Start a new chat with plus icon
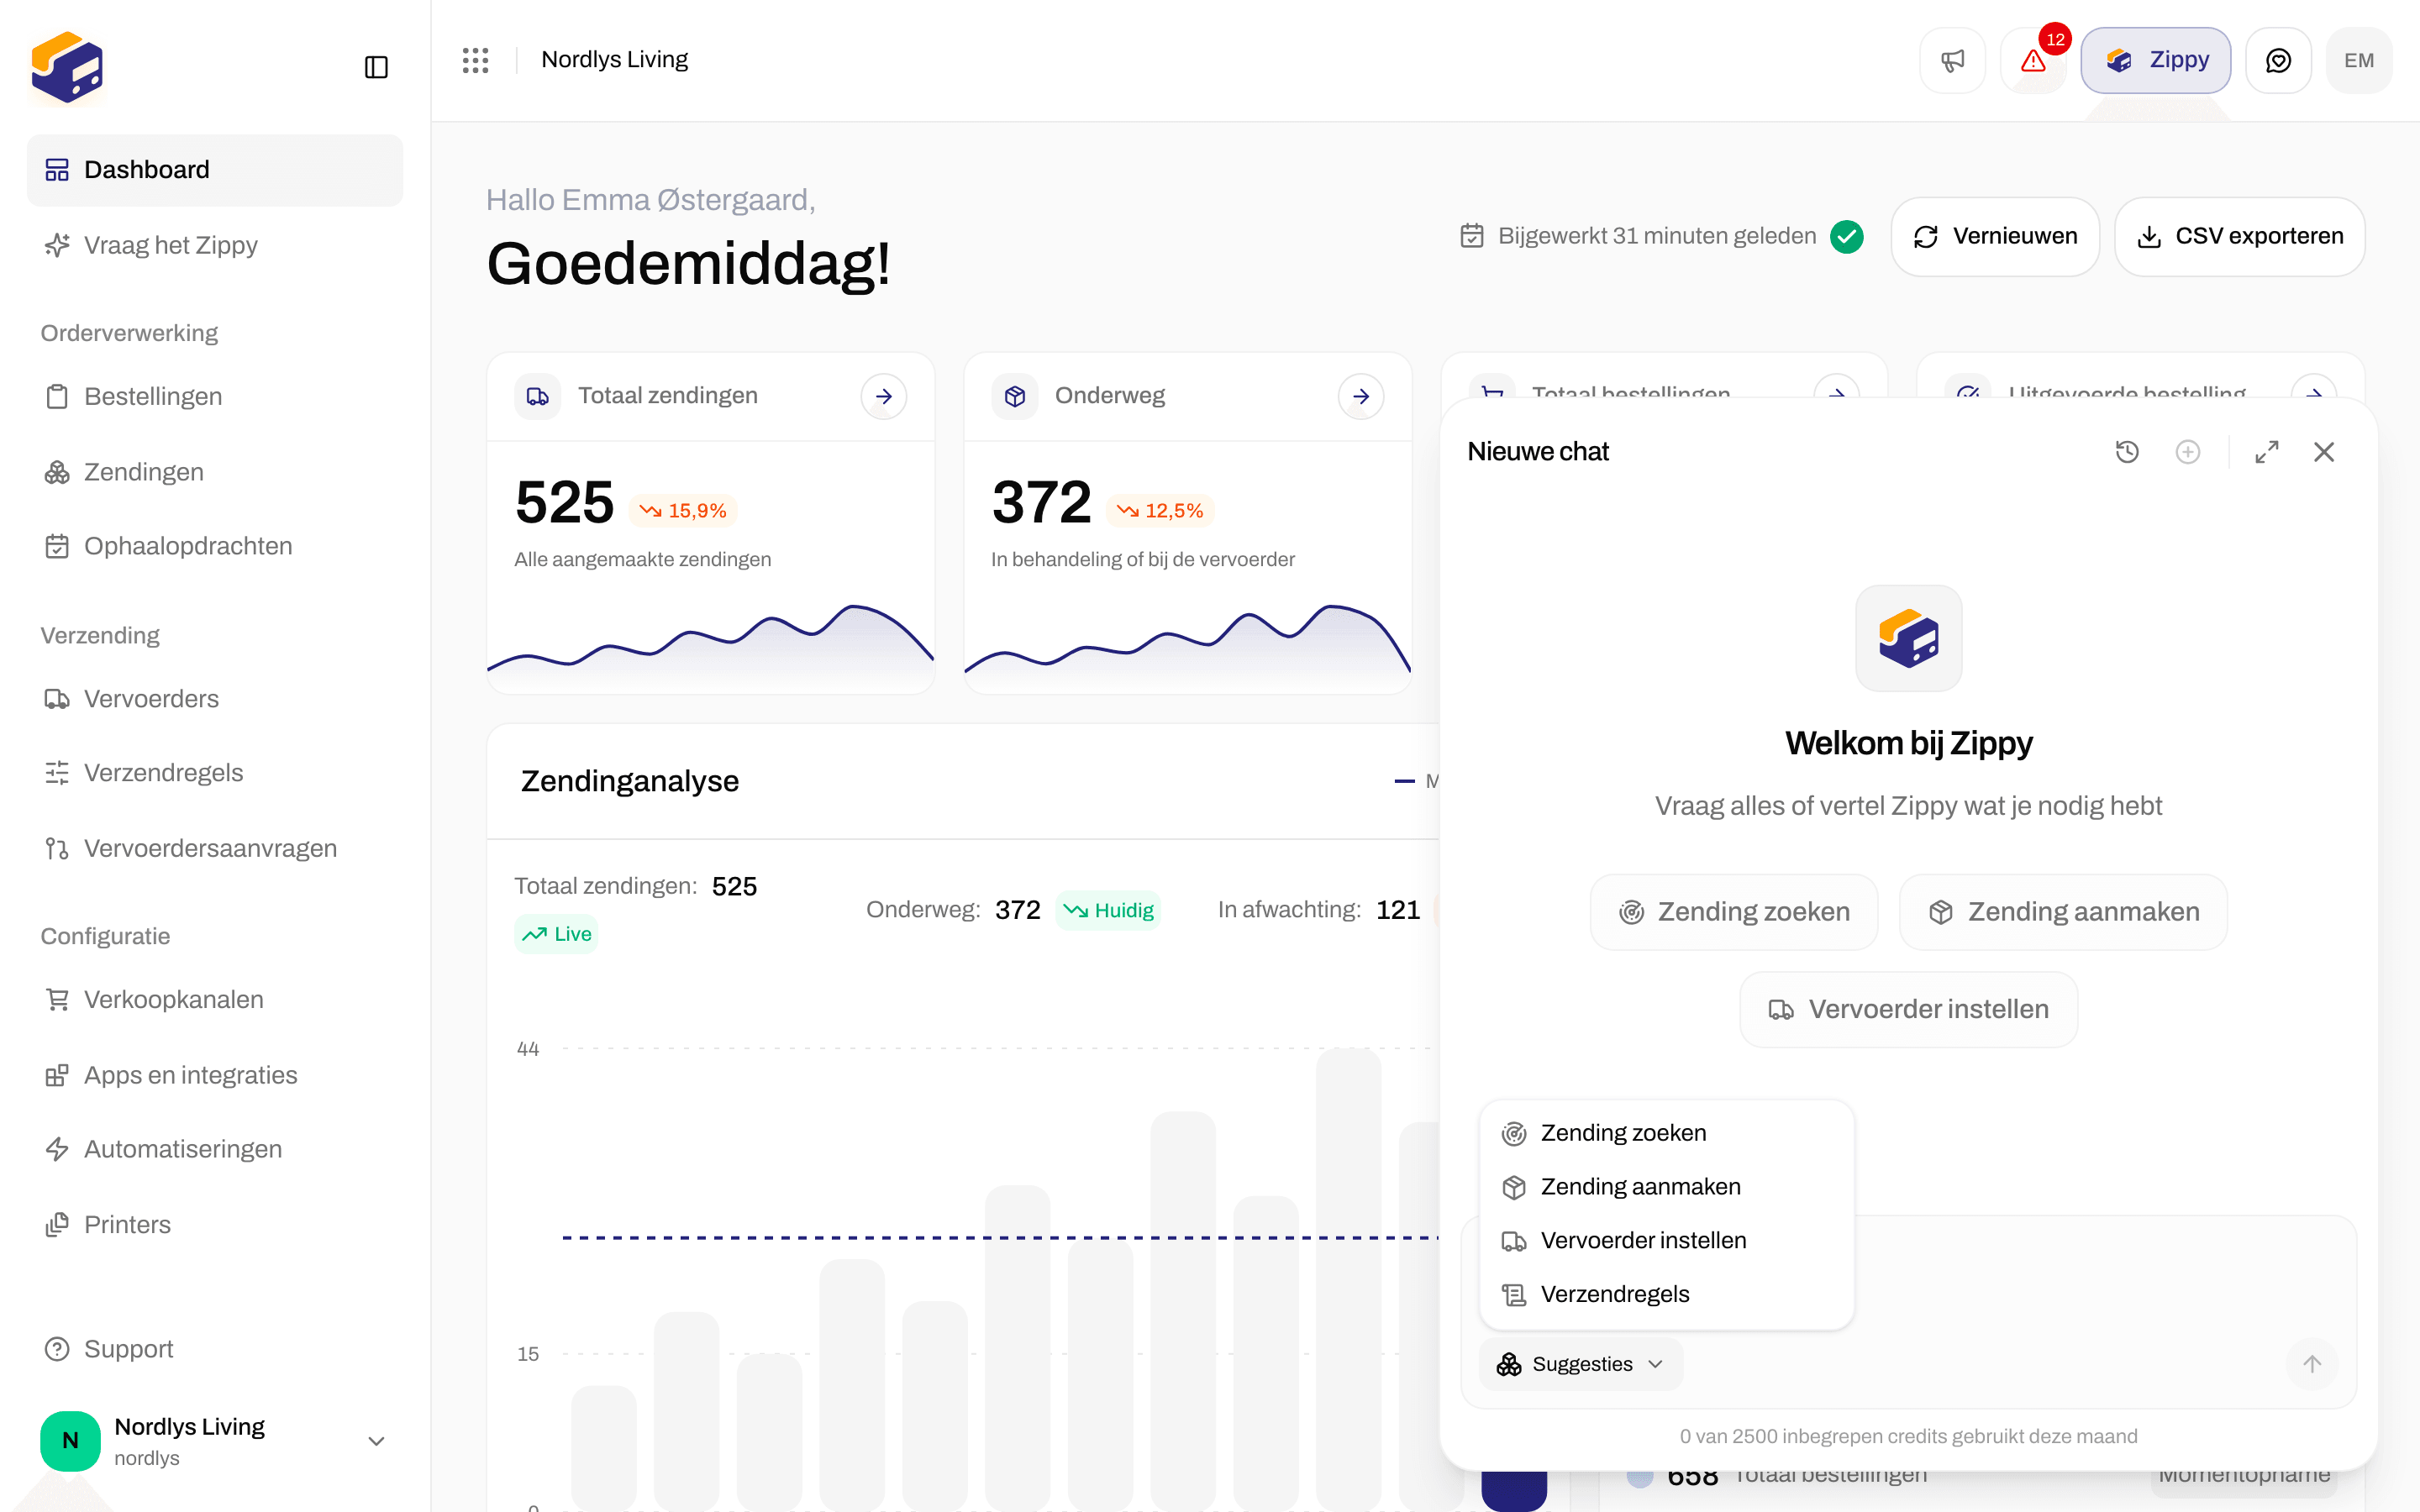 pyautogui.click(x=2188, y=452)
